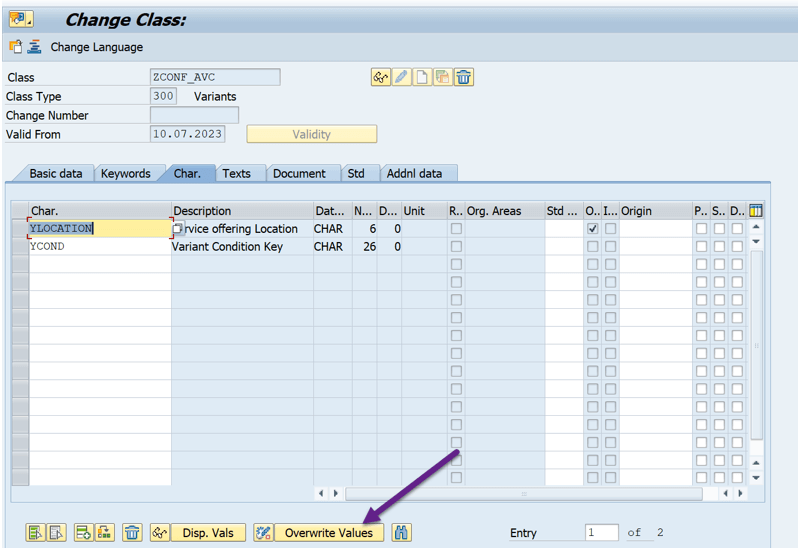Click the YLOCATION characteristic cell
The width and height of the screenshot is (801, 548).
100,228
